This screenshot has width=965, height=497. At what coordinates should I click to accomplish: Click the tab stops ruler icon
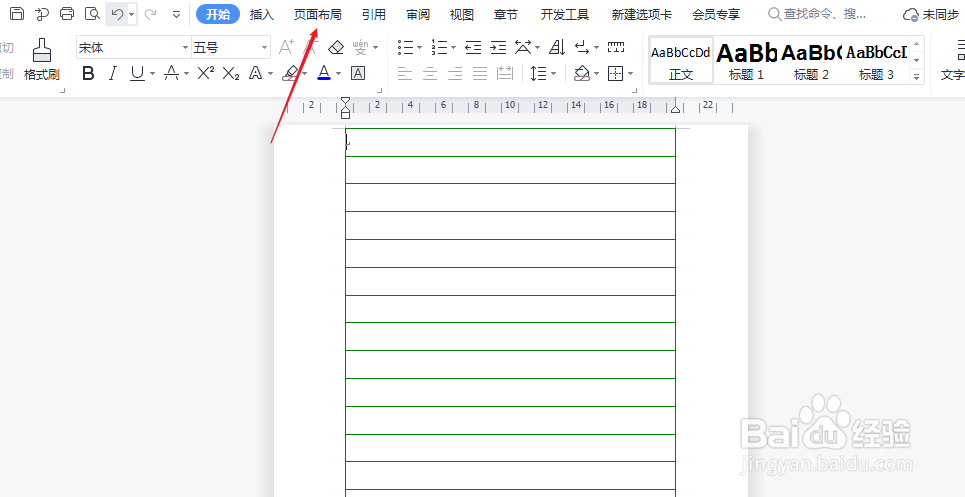(x=616, y=47)
